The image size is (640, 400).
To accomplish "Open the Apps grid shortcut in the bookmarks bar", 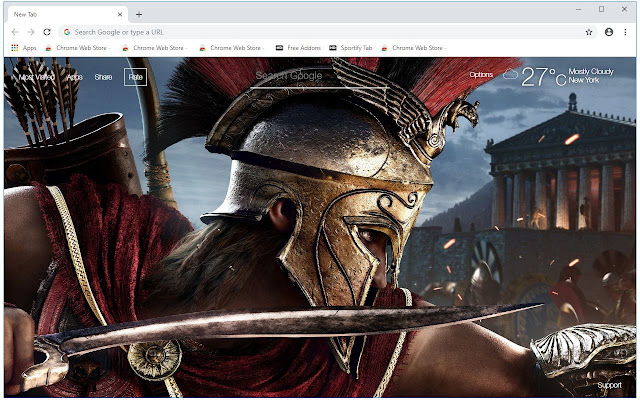I will point(24,48).
